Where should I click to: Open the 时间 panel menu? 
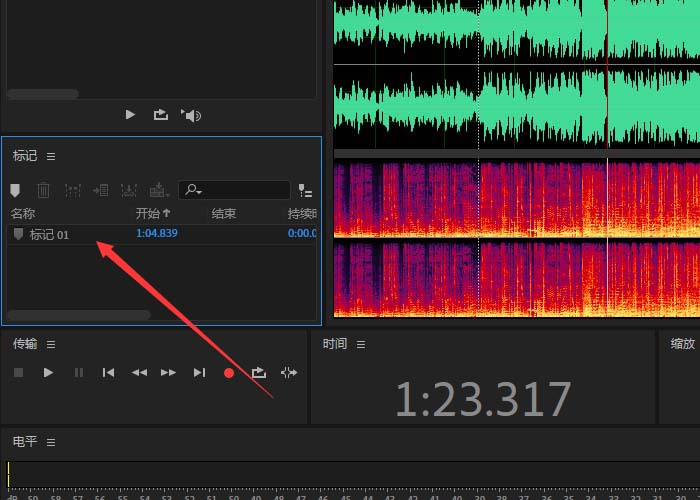(361, 345)
